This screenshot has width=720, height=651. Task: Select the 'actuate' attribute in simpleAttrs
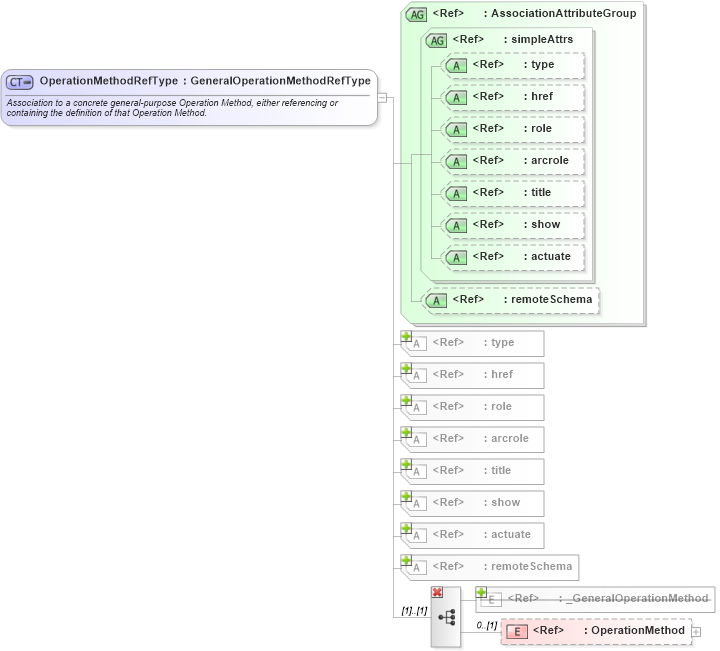click(513, 257)
